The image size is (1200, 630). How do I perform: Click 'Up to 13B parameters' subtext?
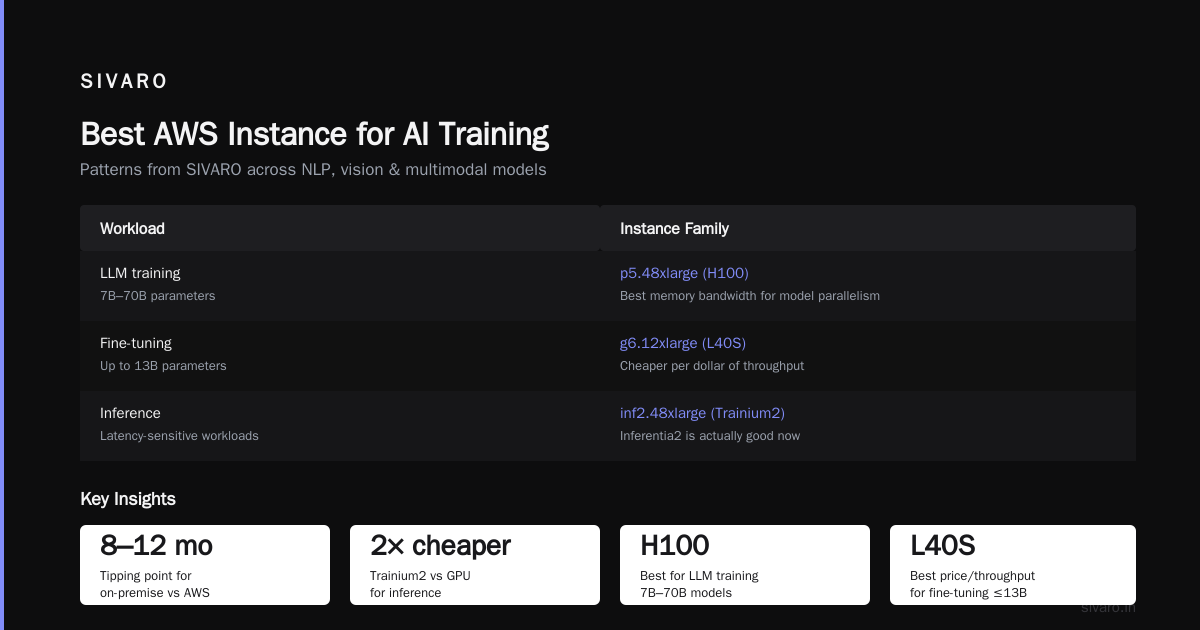(x=163, y=366)
